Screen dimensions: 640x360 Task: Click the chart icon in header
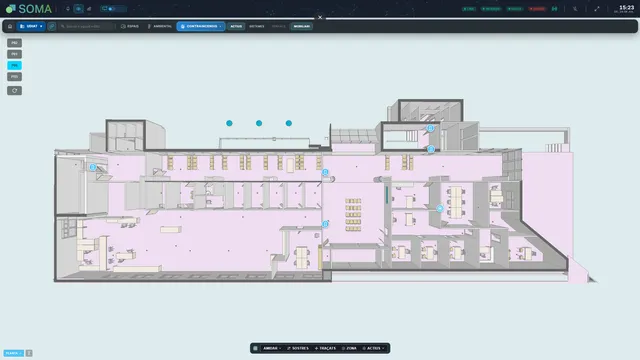(x=89, y=9)
